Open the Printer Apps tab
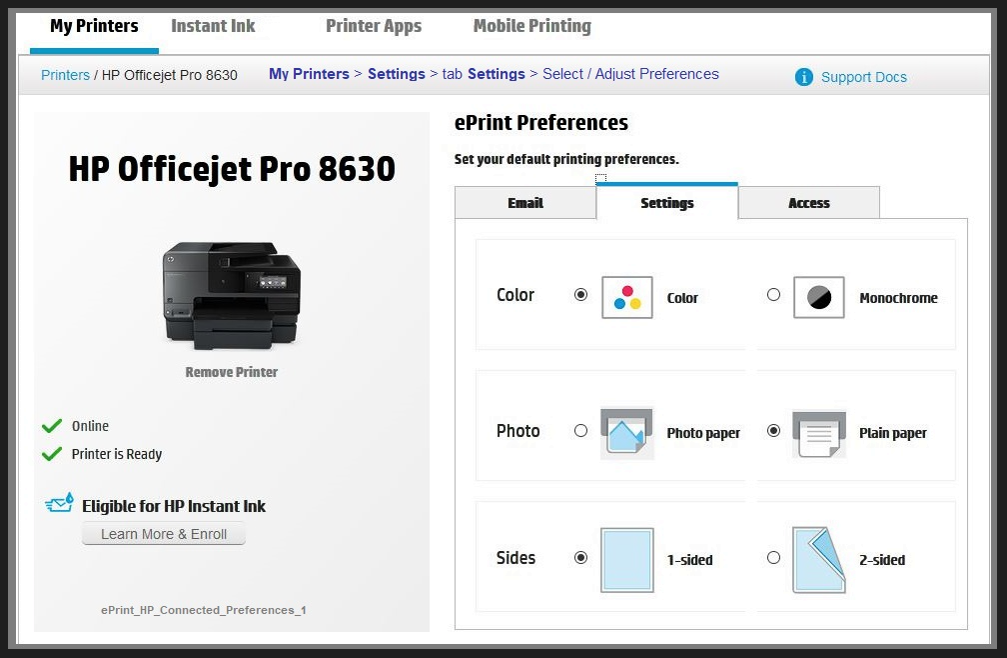The height and width of the screenshot is (658, 1007). click(373, 26)
